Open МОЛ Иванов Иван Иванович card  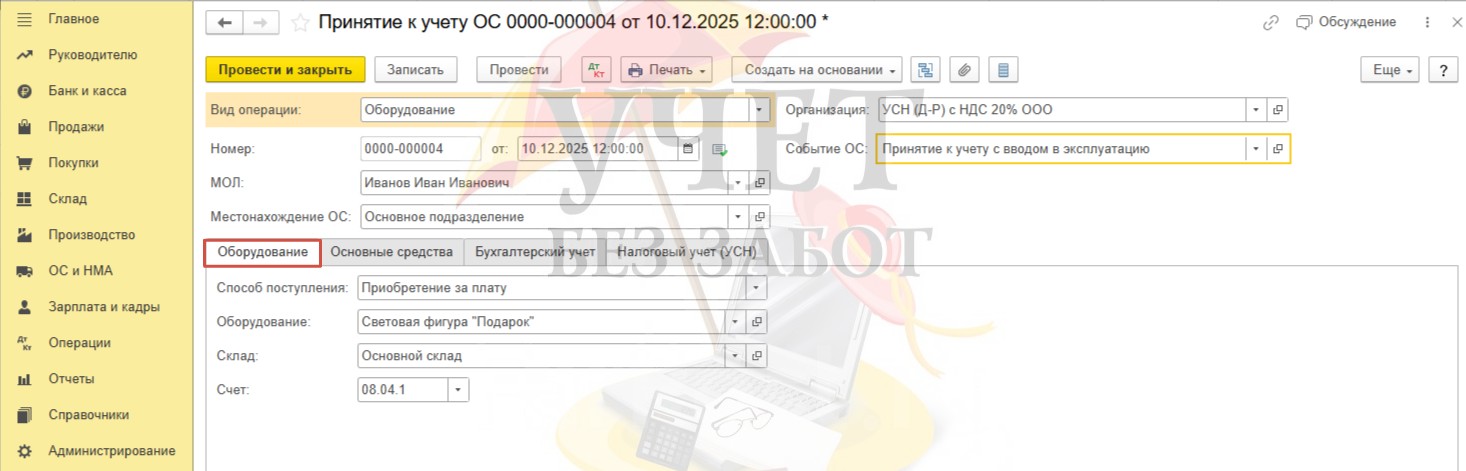[760, 183]
